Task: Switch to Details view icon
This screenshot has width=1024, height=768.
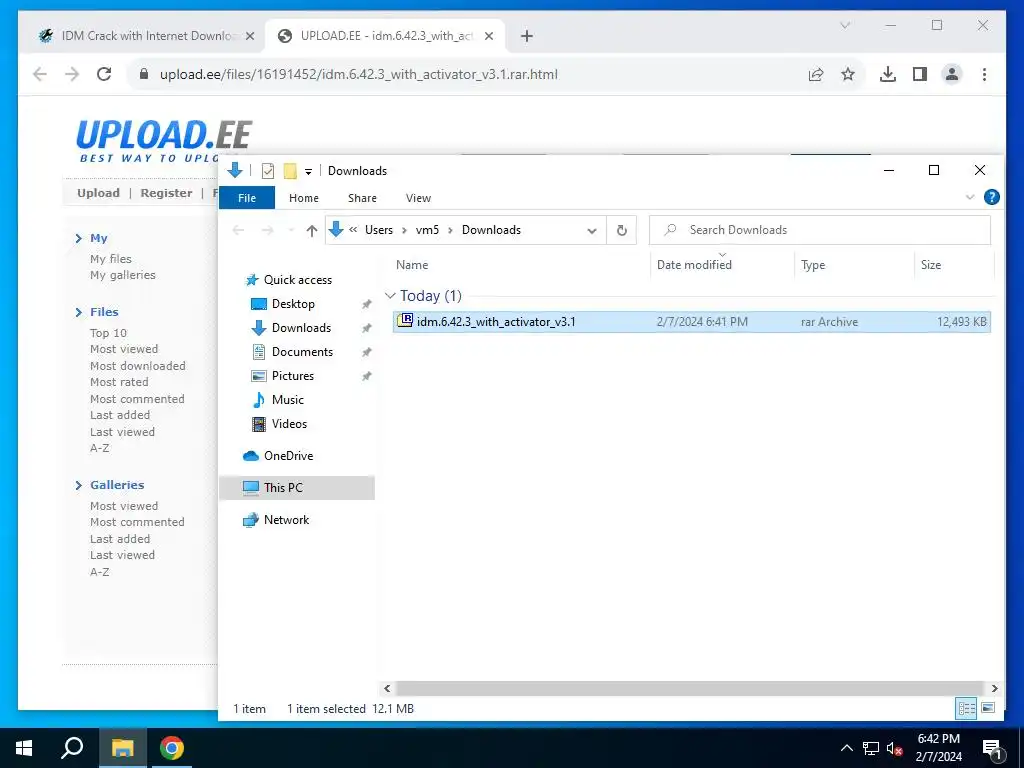Action: coord(967,709)
